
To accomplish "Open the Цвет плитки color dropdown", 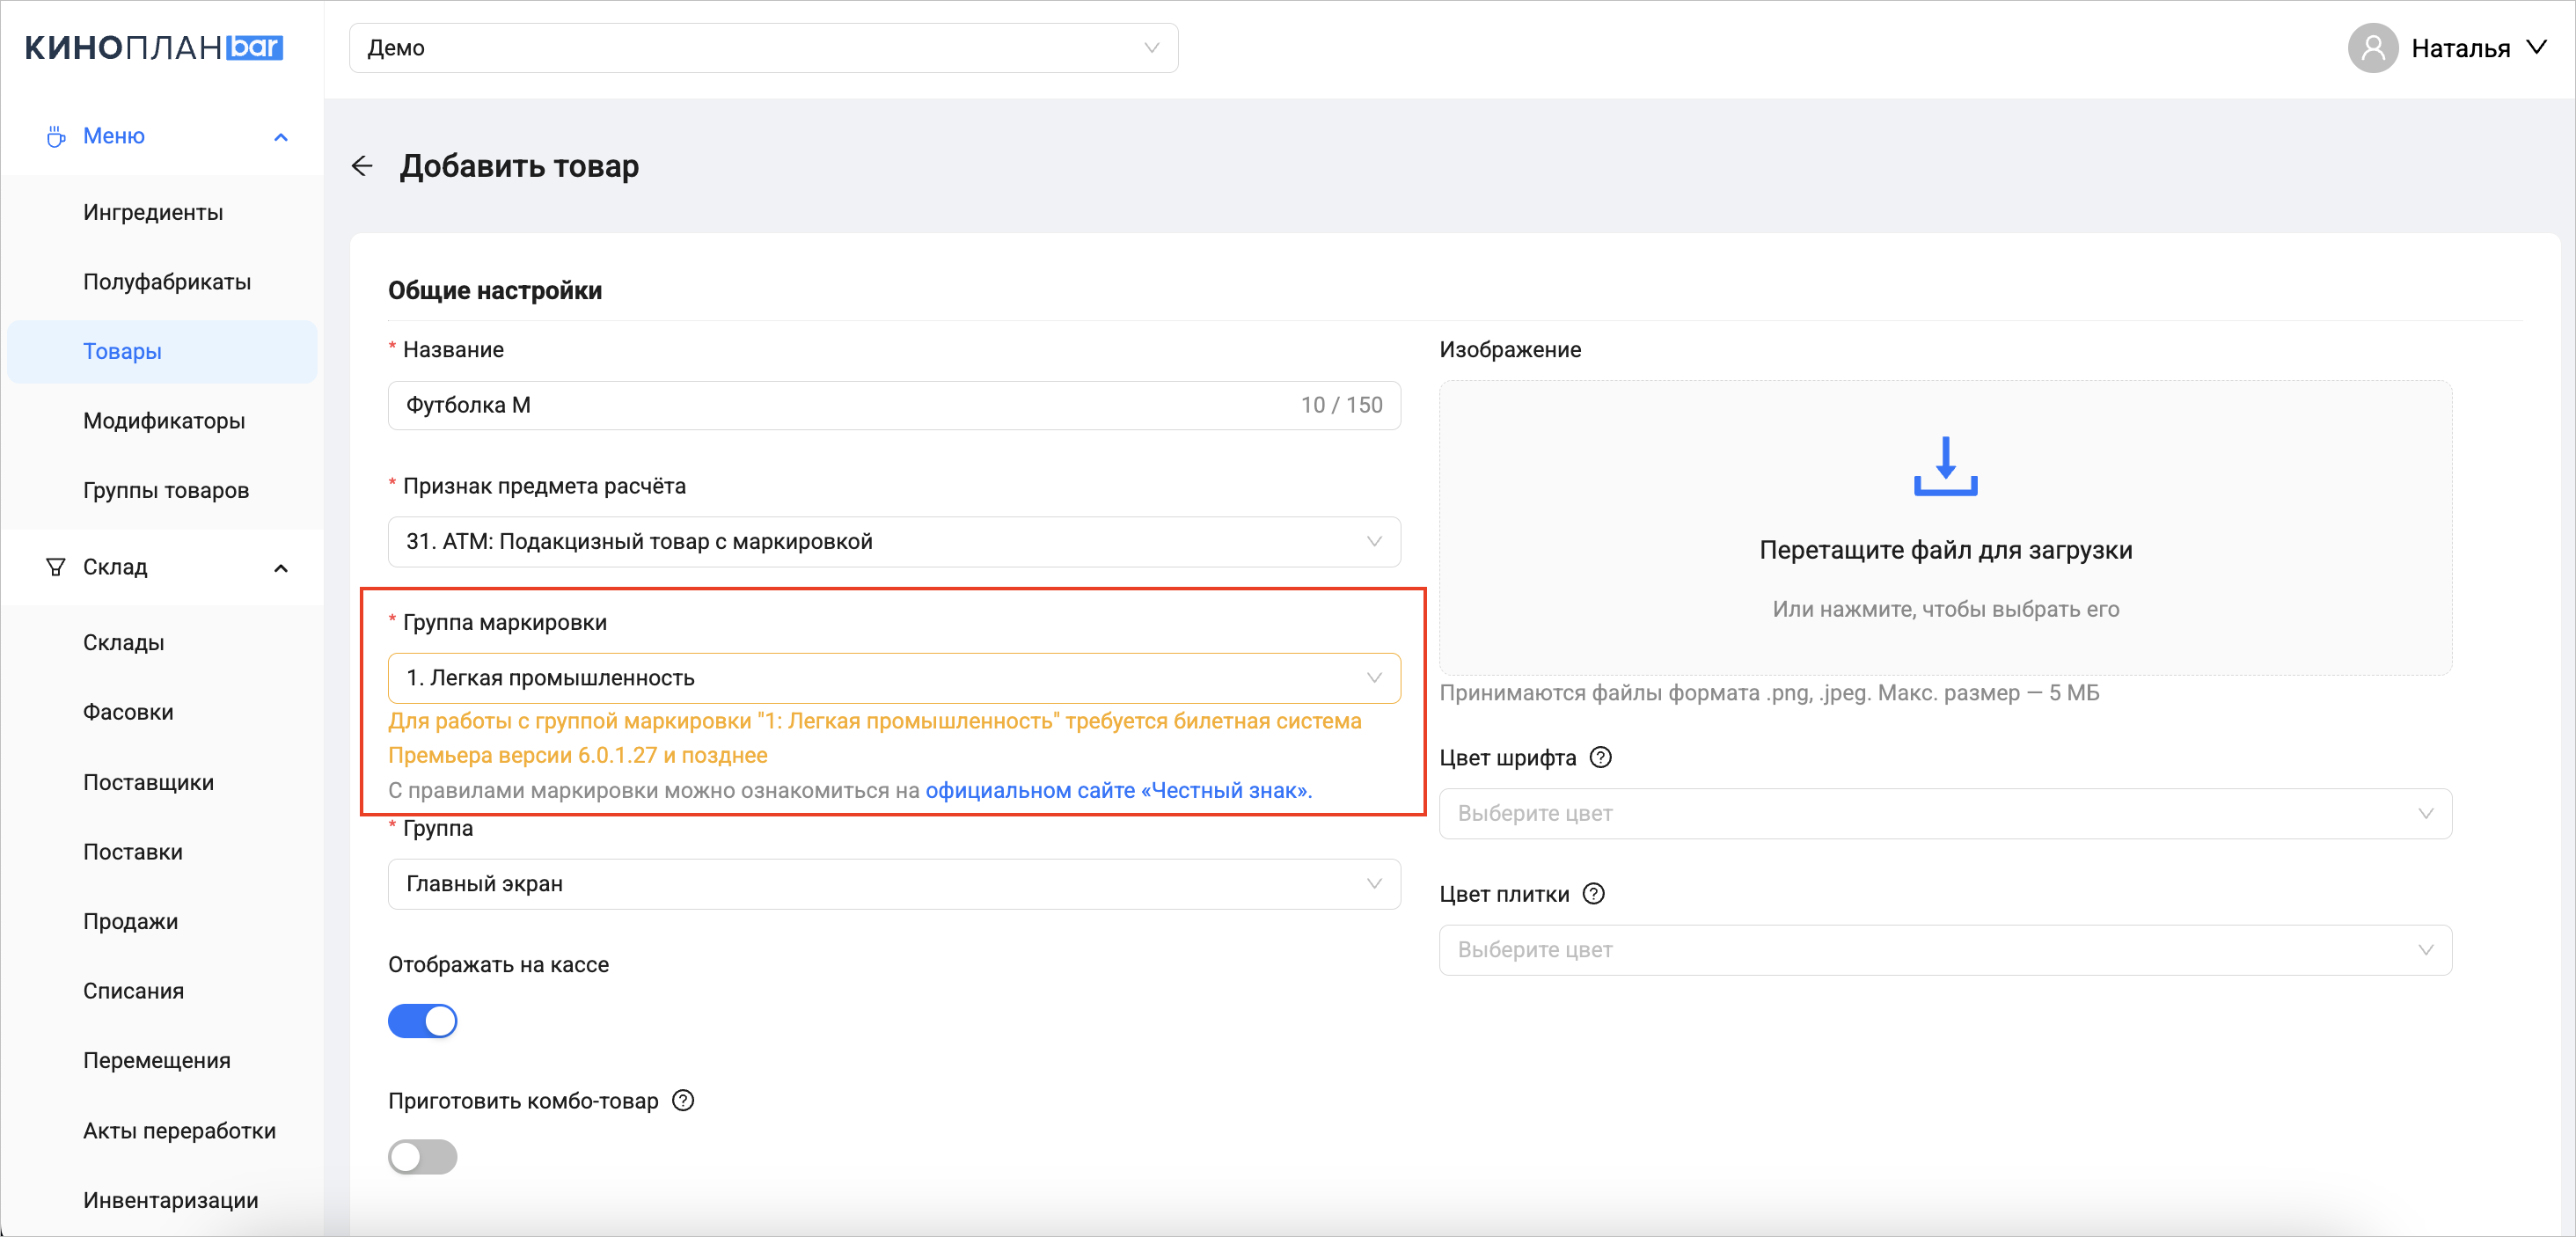I will click(x=1945, y=950).
